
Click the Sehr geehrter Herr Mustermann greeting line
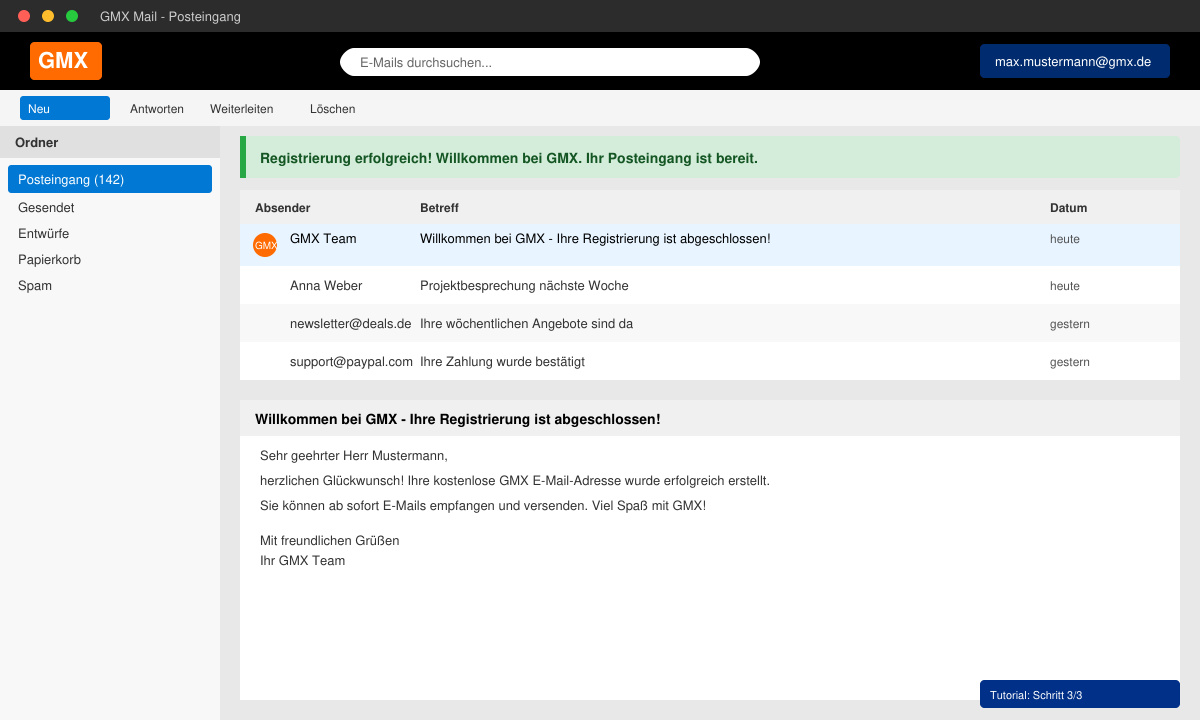point(354,456)
